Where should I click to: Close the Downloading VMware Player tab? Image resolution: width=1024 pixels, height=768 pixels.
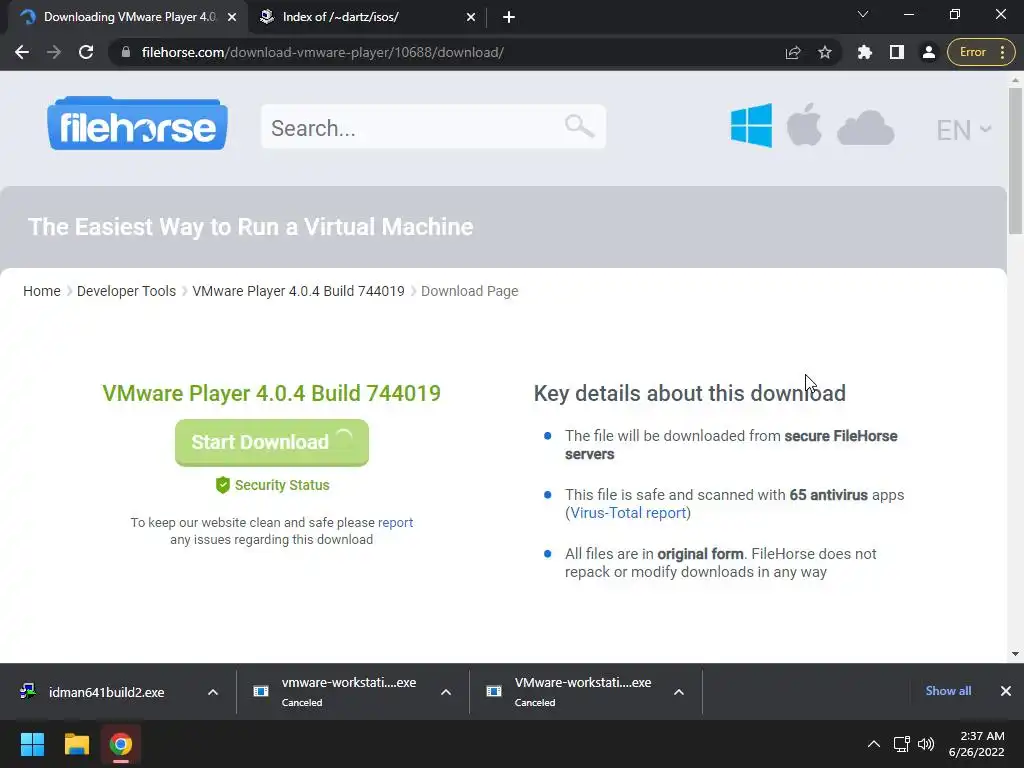pos(232,17)
